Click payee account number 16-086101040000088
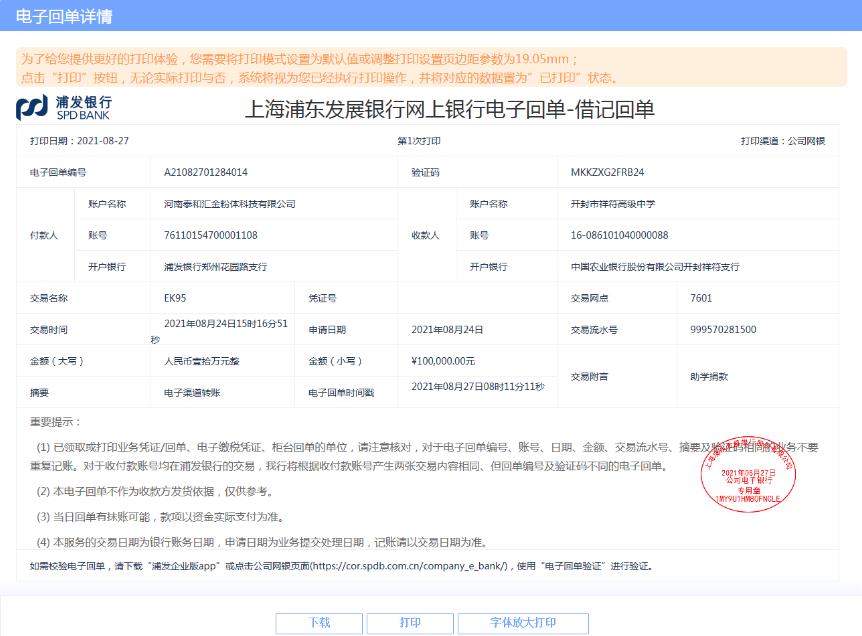This screenshot has height=636, width=862. coord(619,235)
